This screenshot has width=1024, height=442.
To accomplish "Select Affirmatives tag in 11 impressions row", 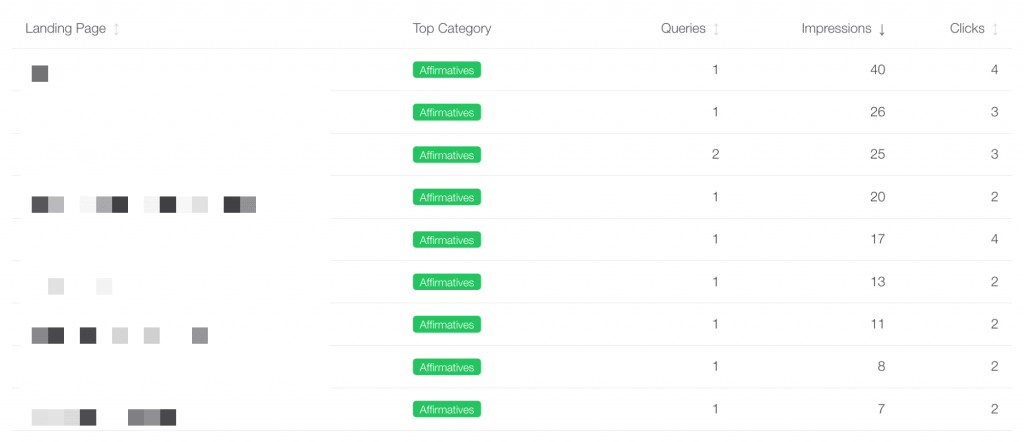I will 447,324.
